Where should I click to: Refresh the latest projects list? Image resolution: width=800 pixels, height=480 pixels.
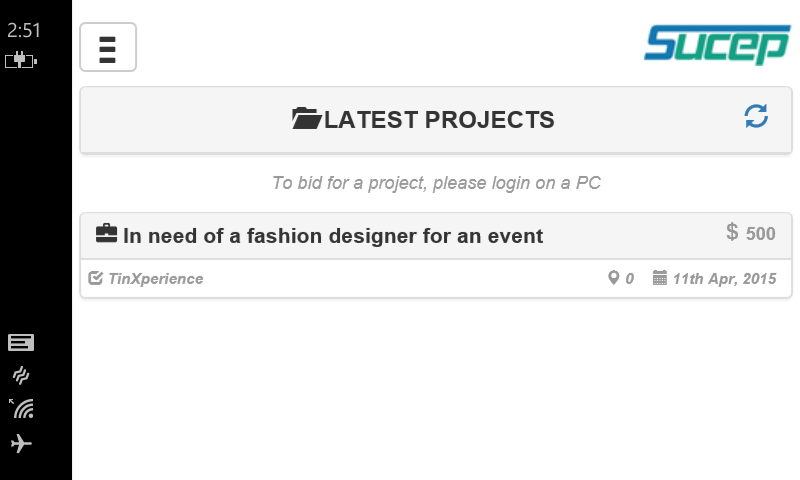[756, 116]
